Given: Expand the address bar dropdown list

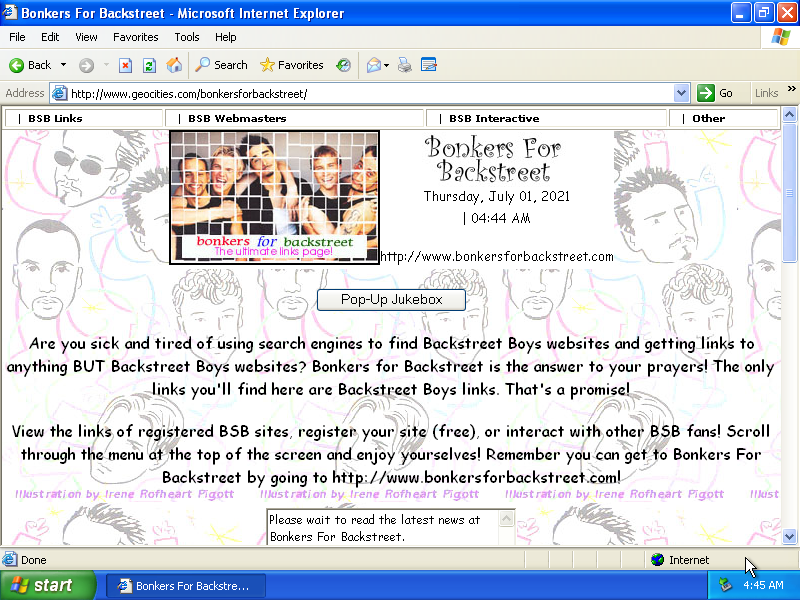Looking at the screenshot, I should coord(681,93).
